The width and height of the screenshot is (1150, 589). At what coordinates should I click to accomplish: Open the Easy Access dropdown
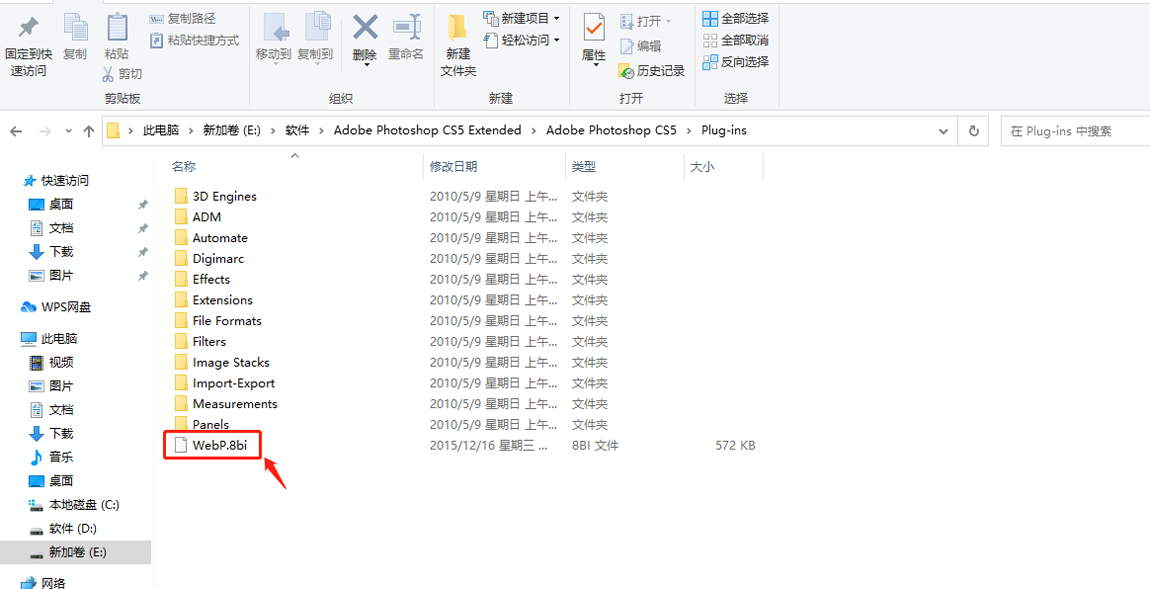(521, 40)
